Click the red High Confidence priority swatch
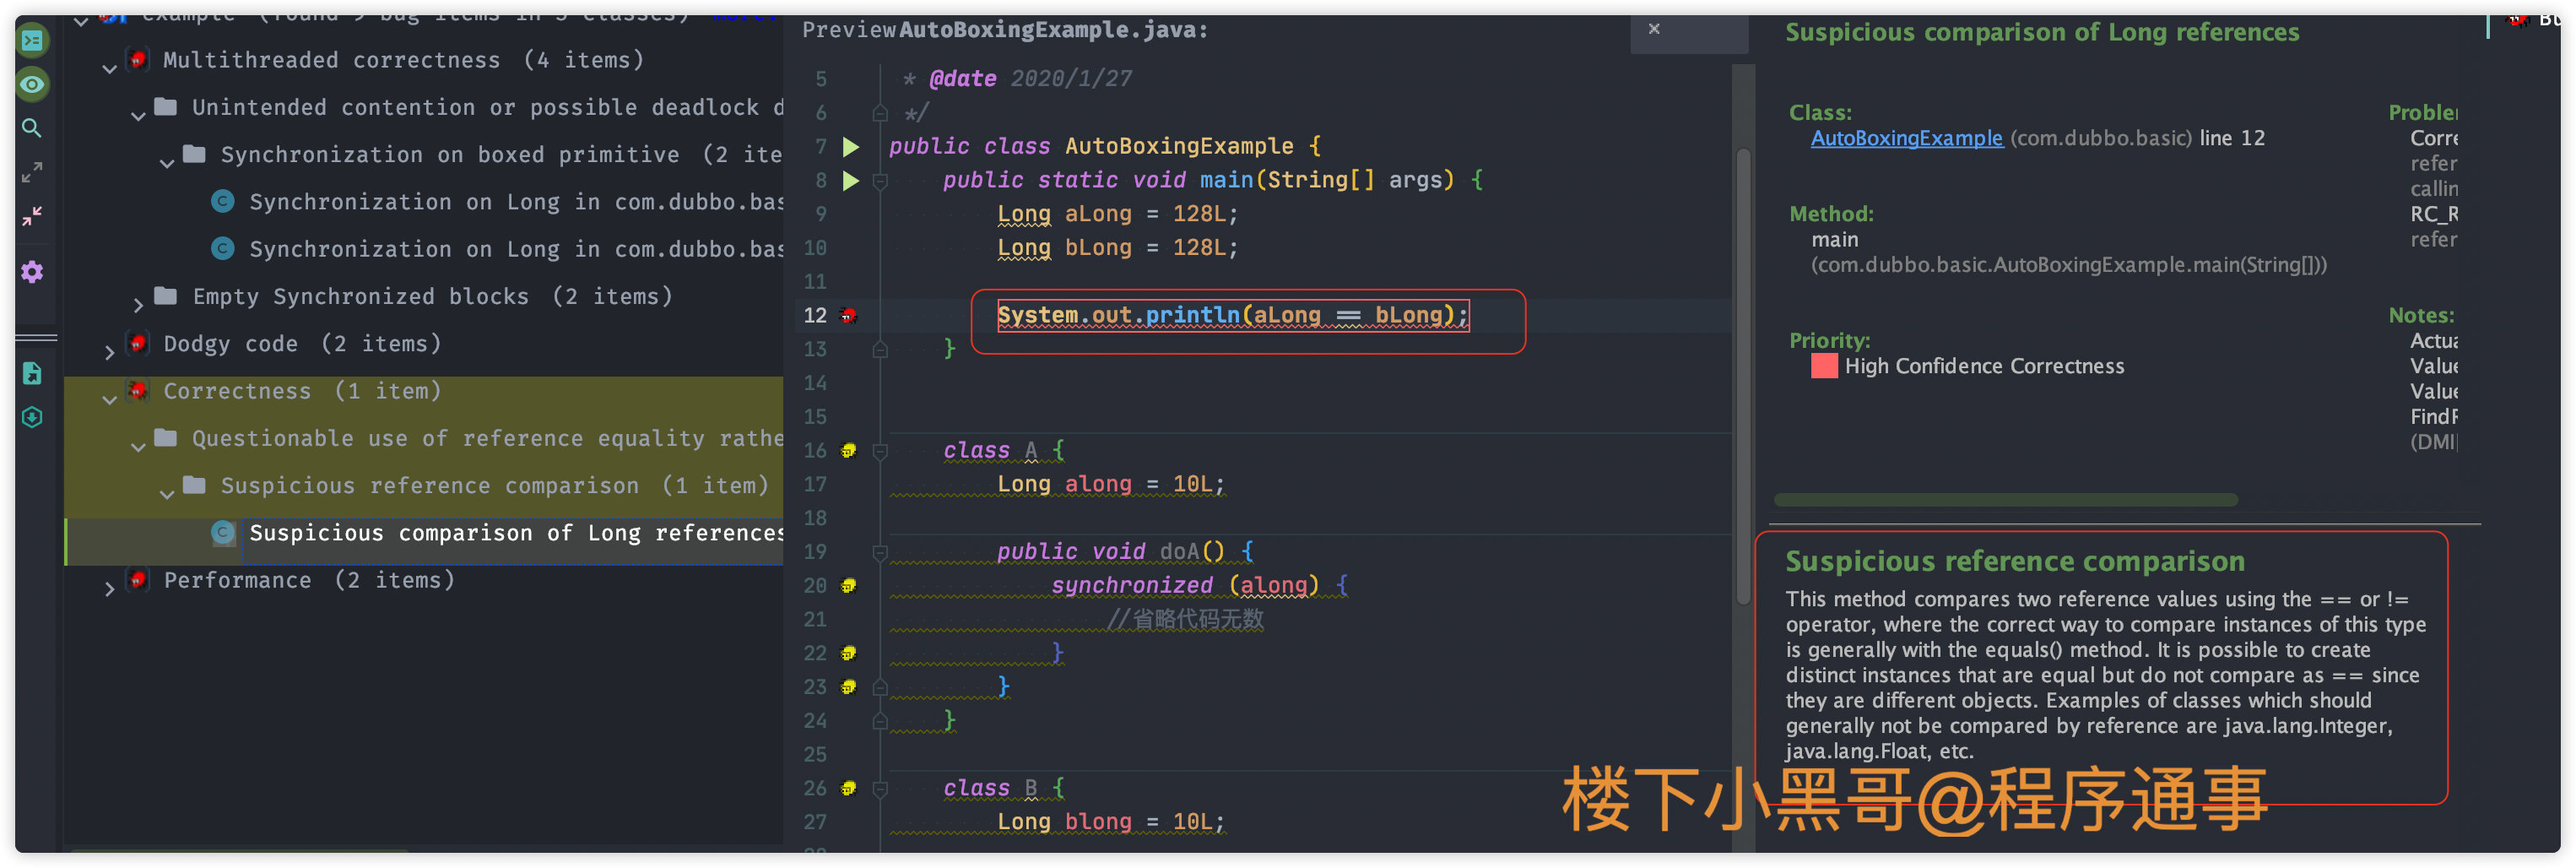The height and width of the screenshot is (868, 2576). [1823, 367]
